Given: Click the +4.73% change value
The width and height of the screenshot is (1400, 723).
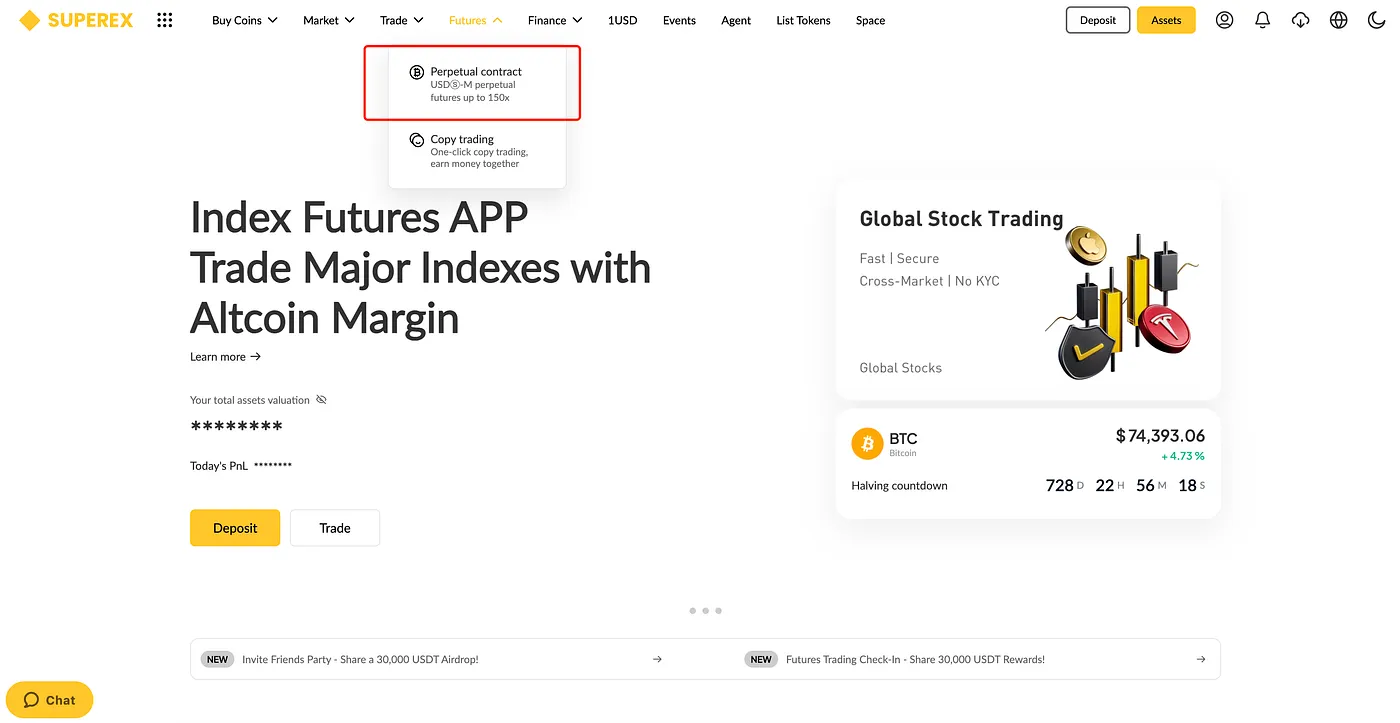Looking at the screenshot, I should pyautogui.click(x=1183, y=456).
